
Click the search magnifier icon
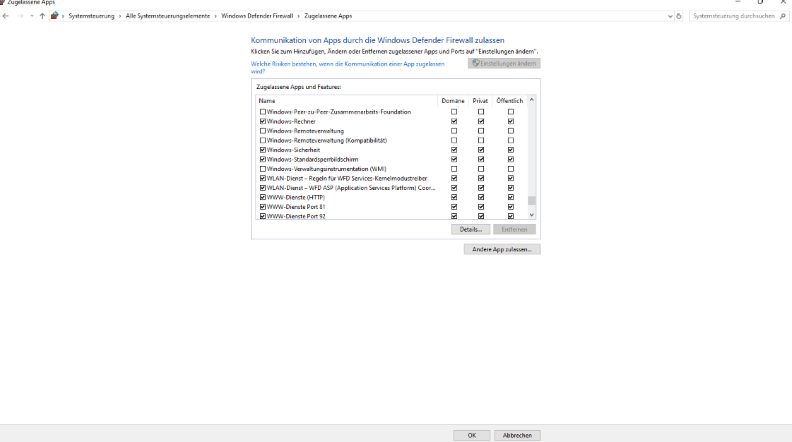point(783,16)
